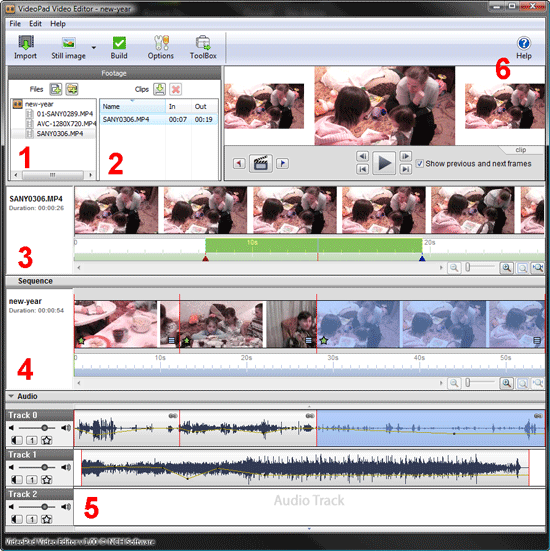Toggle the star effects button on Track 1
The height and width of the screenshot is (551, 550).
tap(46, 479)
